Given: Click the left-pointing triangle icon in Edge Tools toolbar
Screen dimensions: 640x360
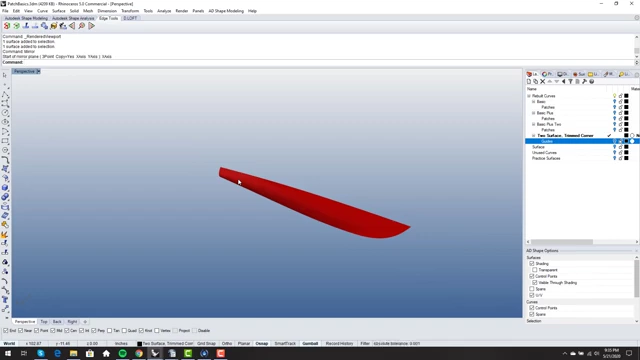Looking at the screenshot, I should pos(72,26).
